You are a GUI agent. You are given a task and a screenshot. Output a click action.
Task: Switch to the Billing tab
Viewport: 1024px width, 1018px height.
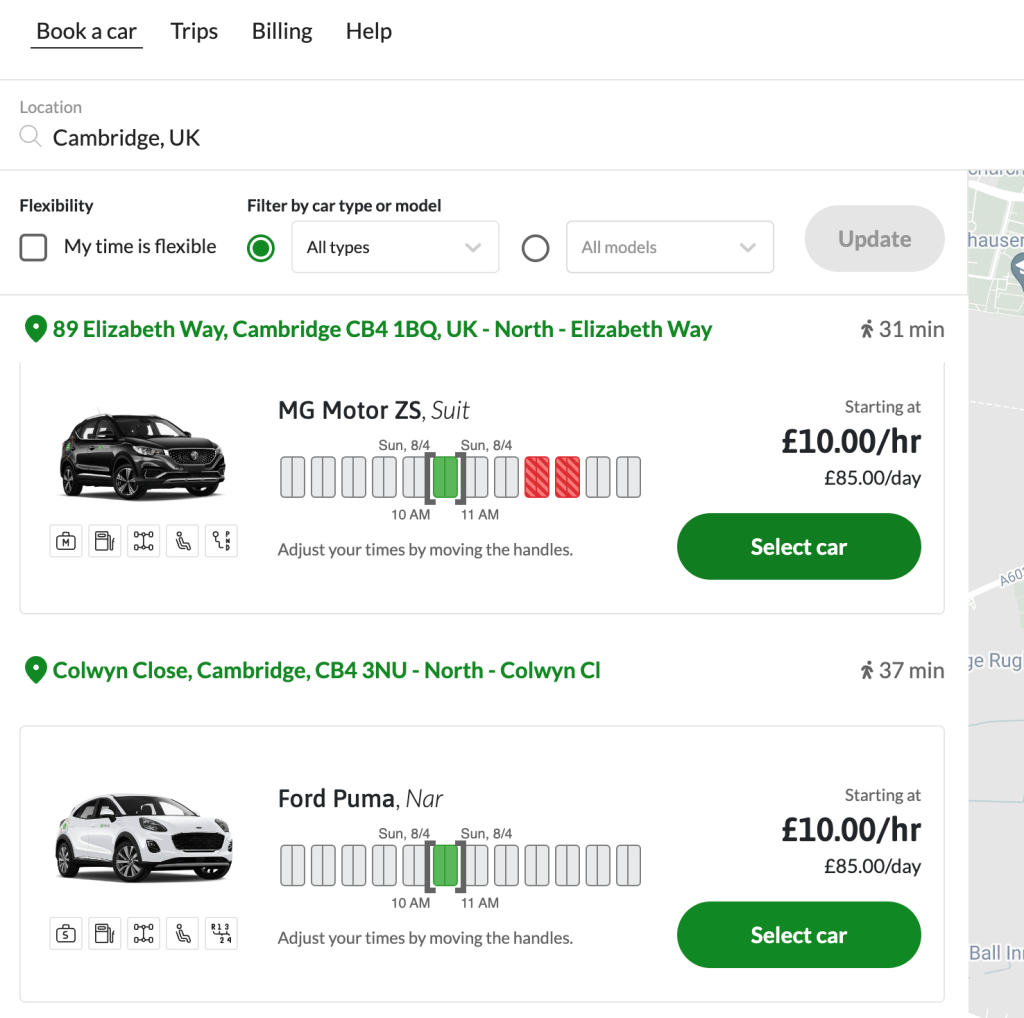coord(282,31)
